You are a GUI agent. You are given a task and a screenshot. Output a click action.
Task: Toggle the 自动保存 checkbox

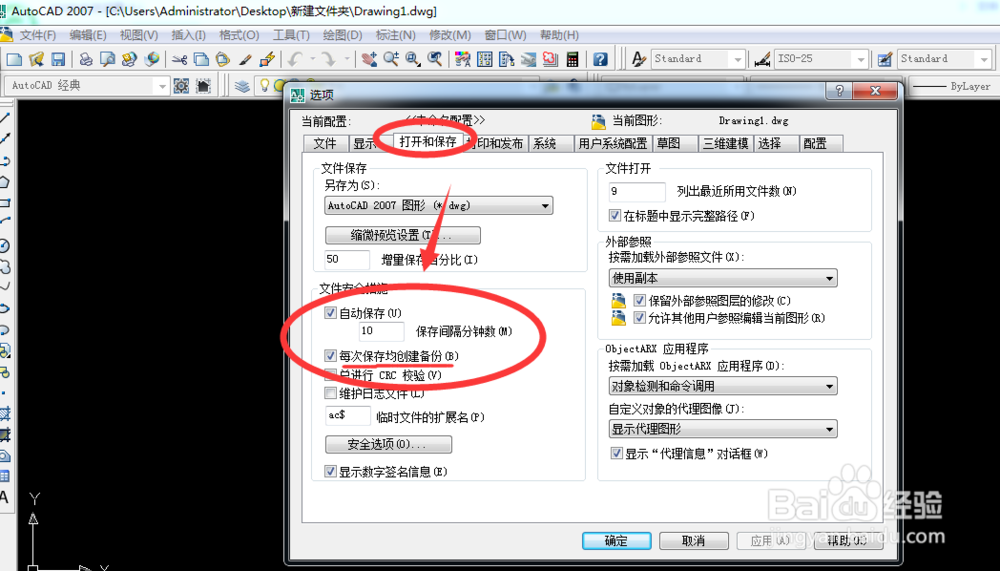pyautogui.click(x=330, y=313)
